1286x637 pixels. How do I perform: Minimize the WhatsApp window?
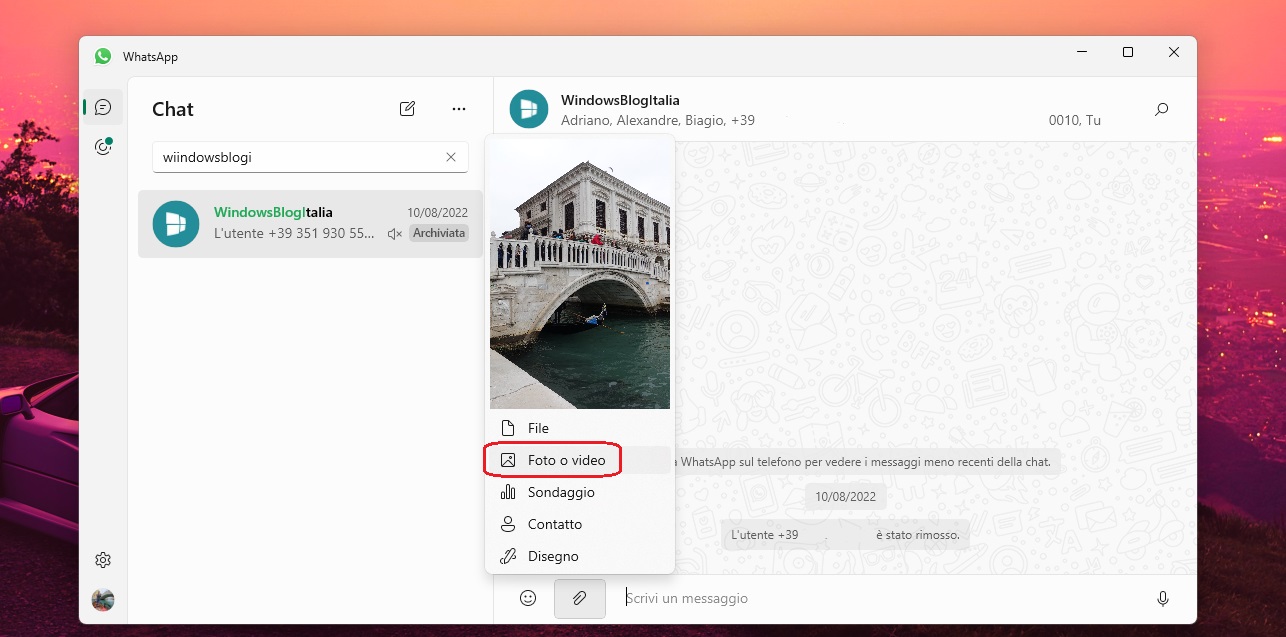pyautogui.click(x=1082, y=52)
